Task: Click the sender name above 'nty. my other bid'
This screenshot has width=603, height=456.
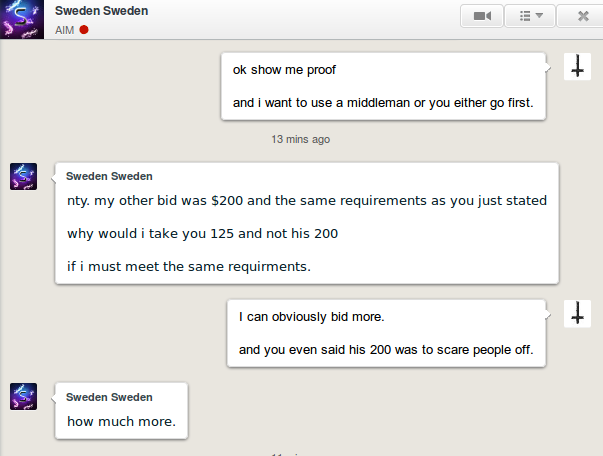Action: pyautogui.click(x=109, y=176)
